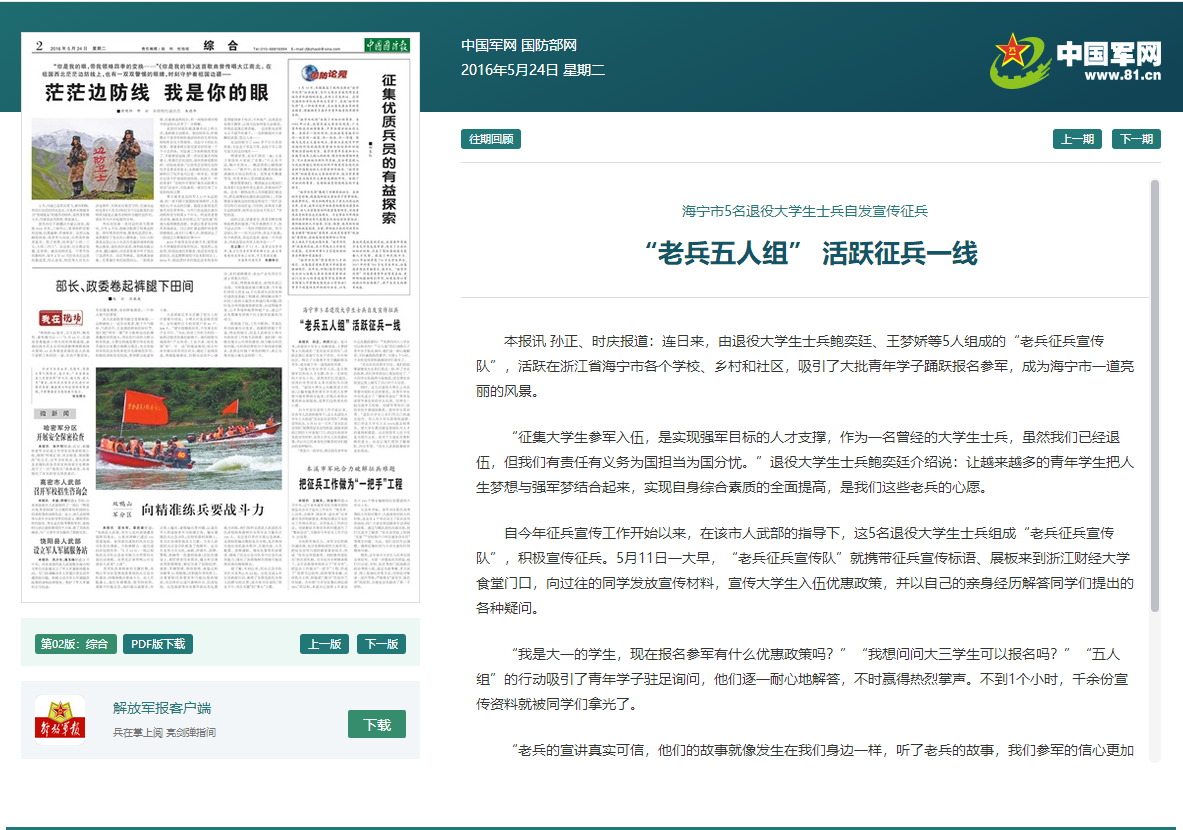Screen dimensions: 1183x830
Task: Click the 国防论苑 column logo
Action: coord(324,73)
